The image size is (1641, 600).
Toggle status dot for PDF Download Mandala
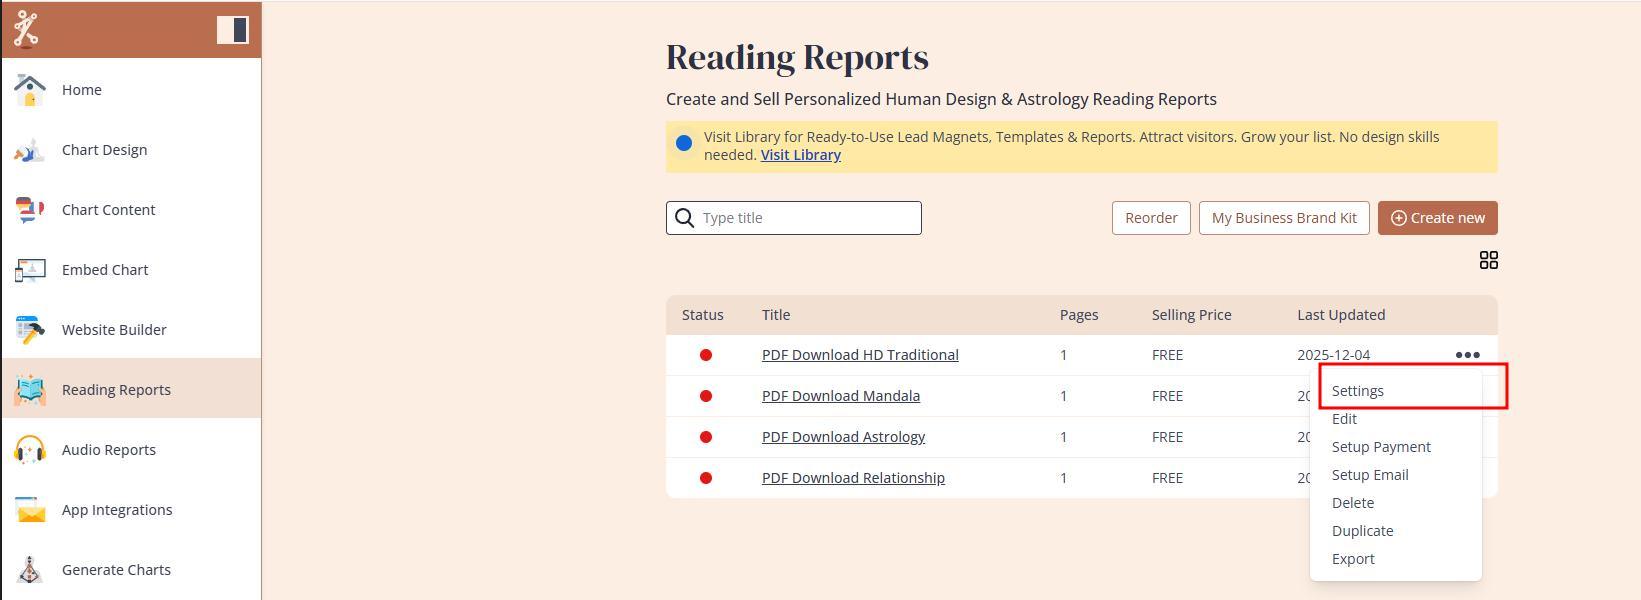point(706,396)
